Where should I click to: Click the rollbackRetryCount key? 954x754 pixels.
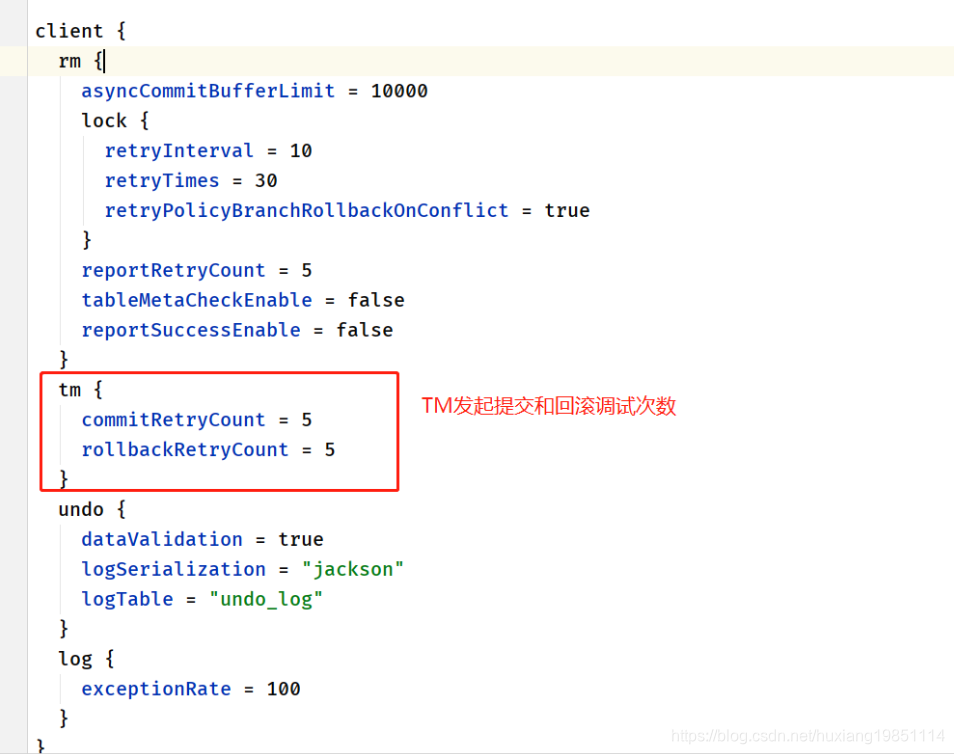(x=185, y=449)
